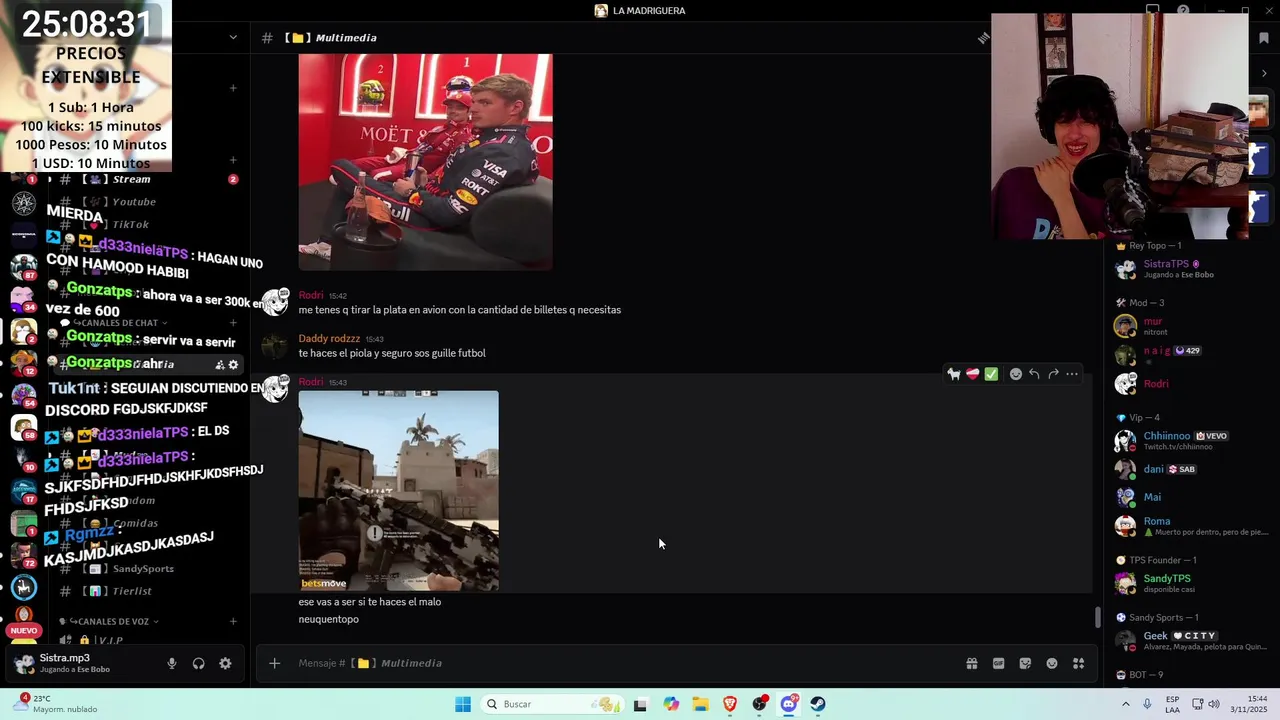Click the plus attachment button in message bar
The width and height of the screenshot is (1280, 720).
point(274,663)
